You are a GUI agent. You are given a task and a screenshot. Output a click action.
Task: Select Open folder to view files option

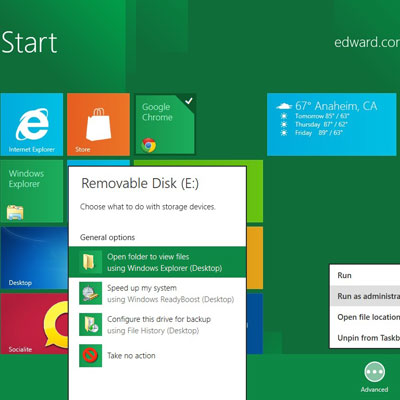point(157,262)
